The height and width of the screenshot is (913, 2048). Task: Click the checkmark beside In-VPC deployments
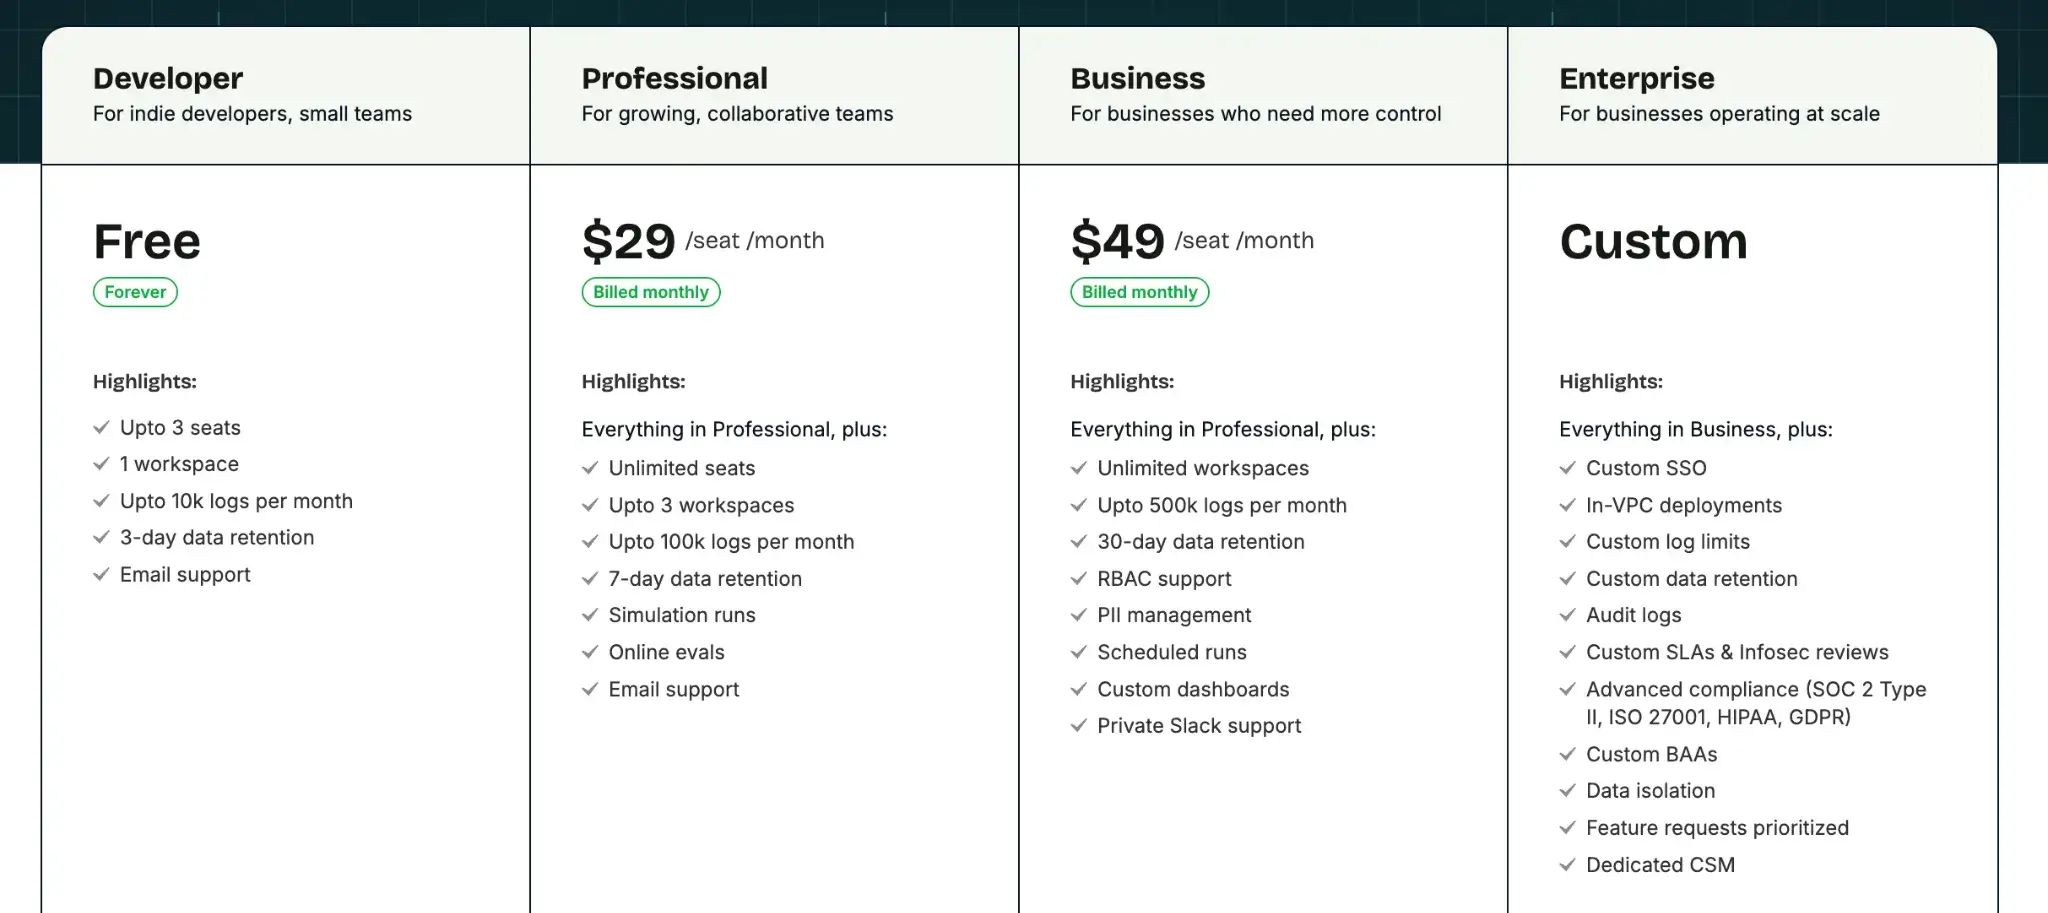point(1567,505)
